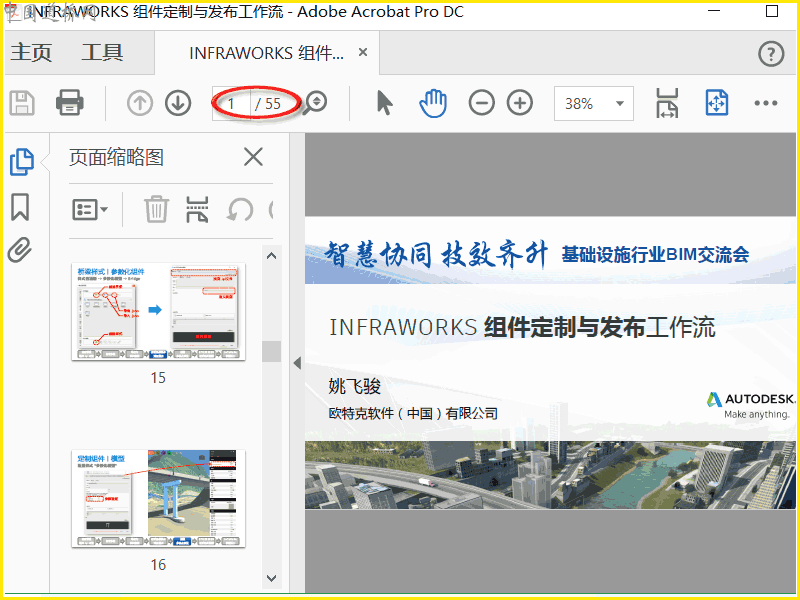Zoom in with the plus circle
This screenshot has width=800, height=600.
(x=520, y=103)
